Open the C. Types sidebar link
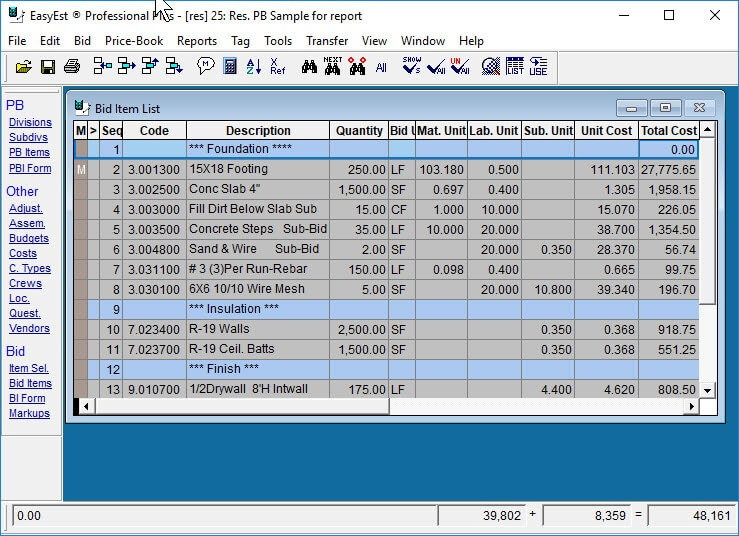 [x=30, y=268]
